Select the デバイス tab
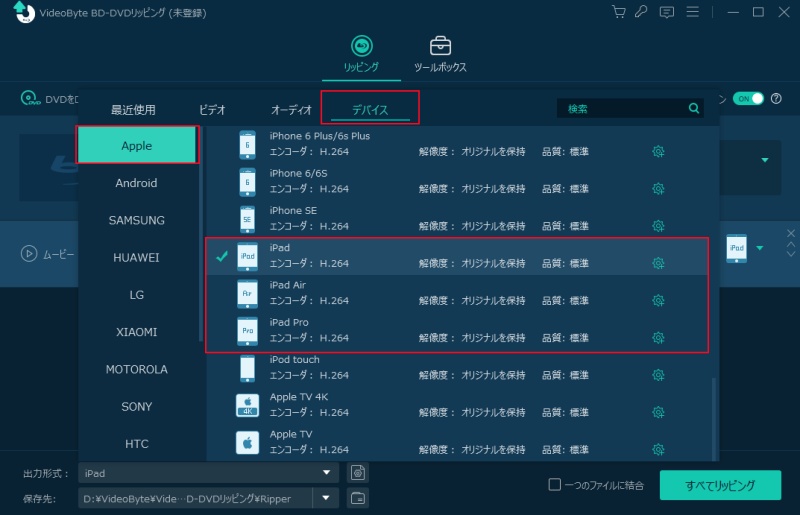The image size is (800, 515). (x=370, y=110)
